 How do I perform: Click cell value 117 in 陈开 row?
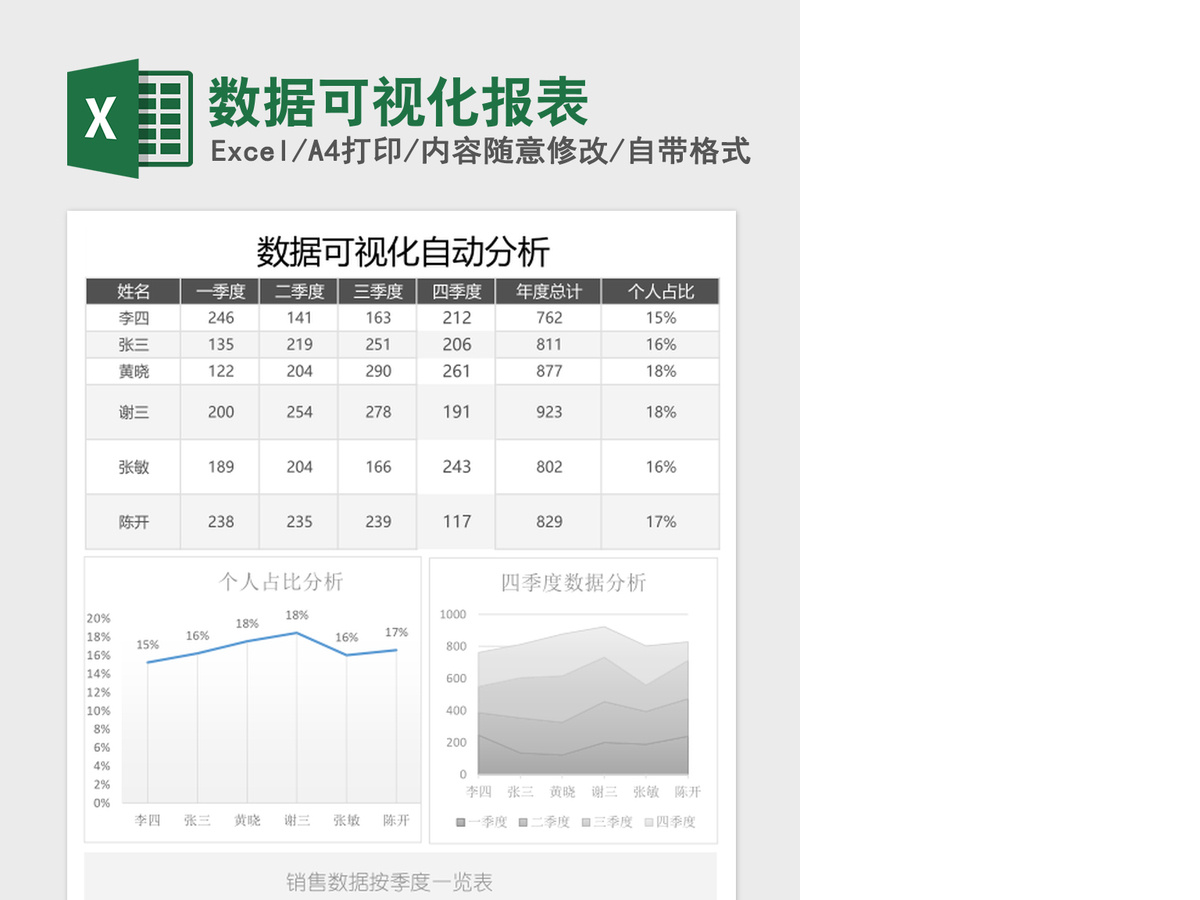456,522
